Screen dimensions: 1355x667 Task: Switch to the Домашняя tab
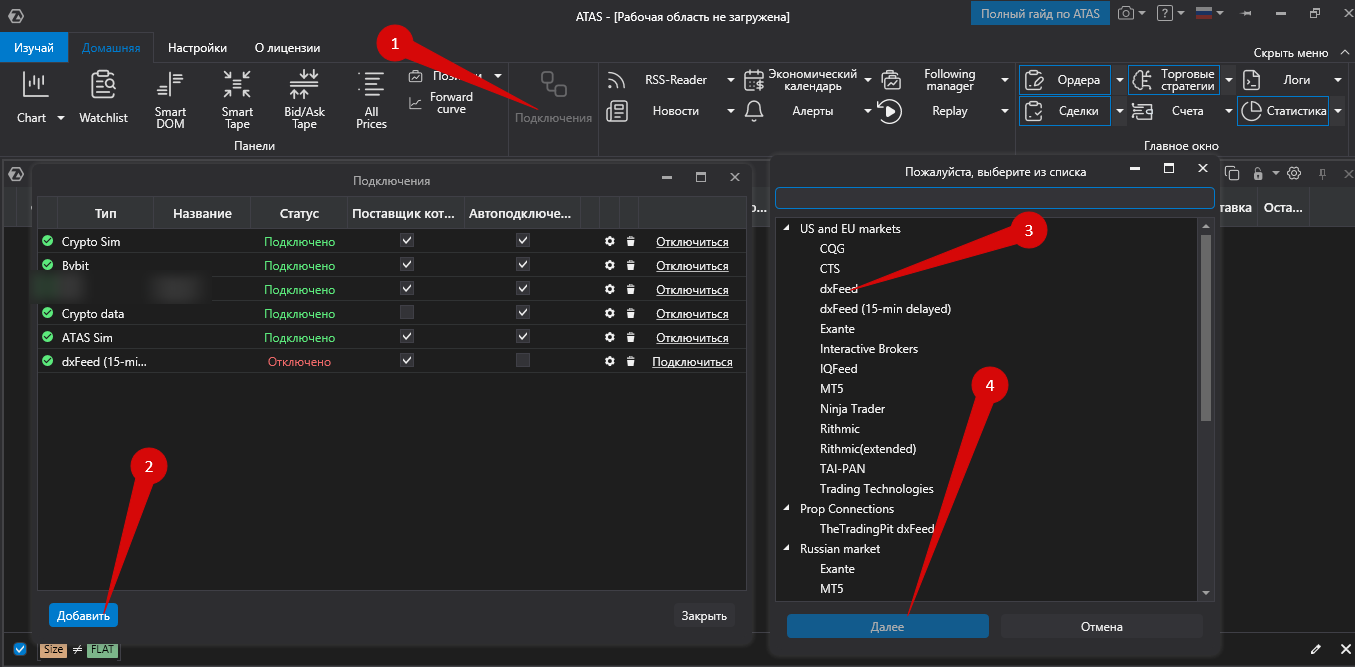point(111,47)
